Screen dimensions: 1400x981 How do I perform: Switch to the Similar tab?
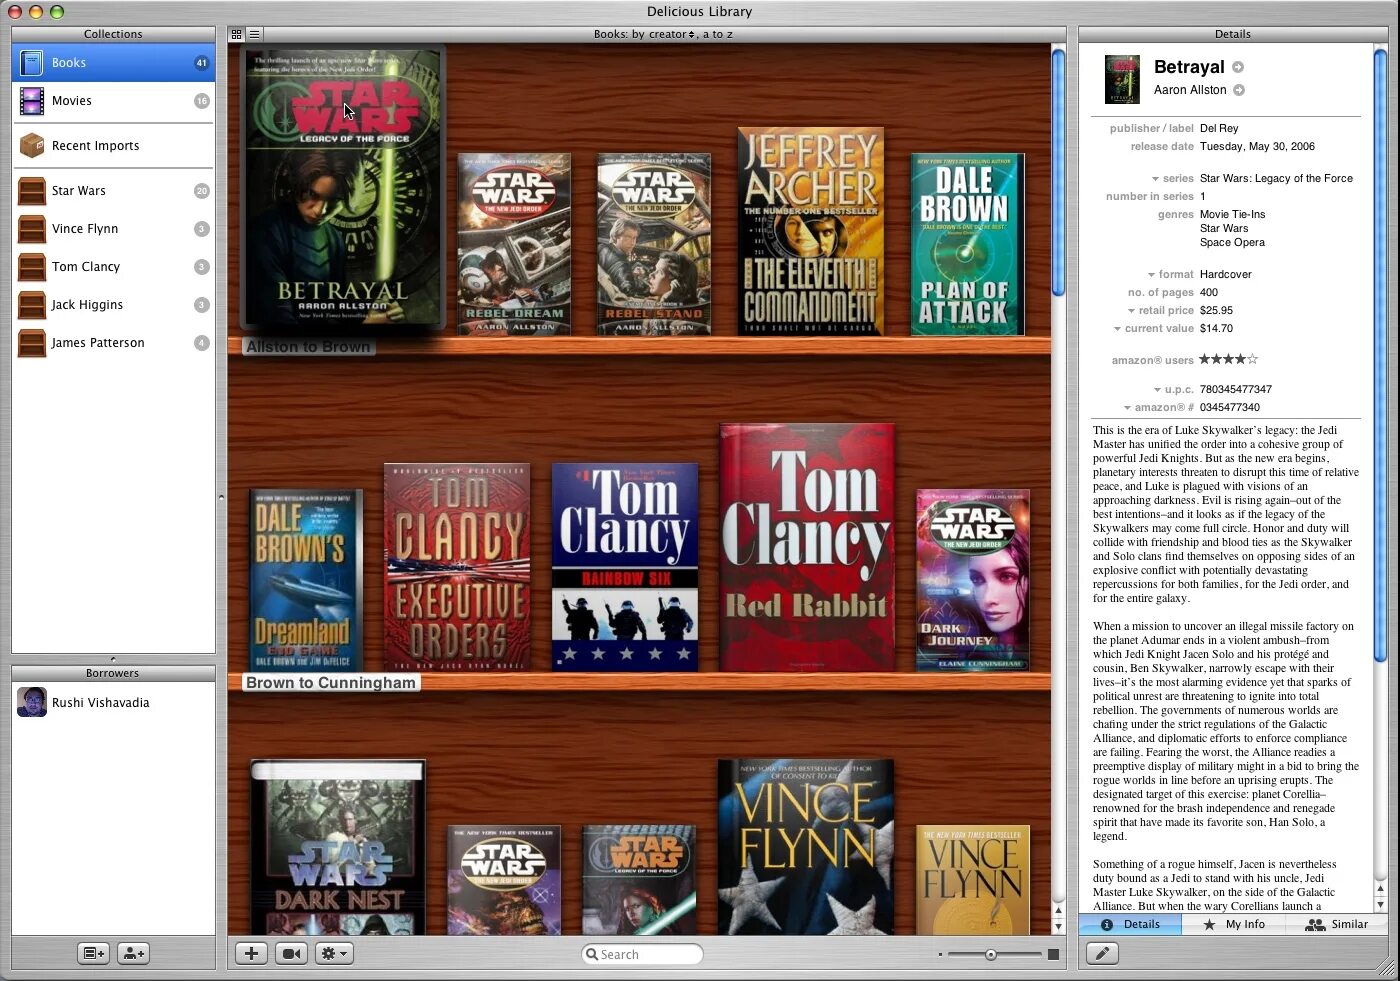point(1336,925)
